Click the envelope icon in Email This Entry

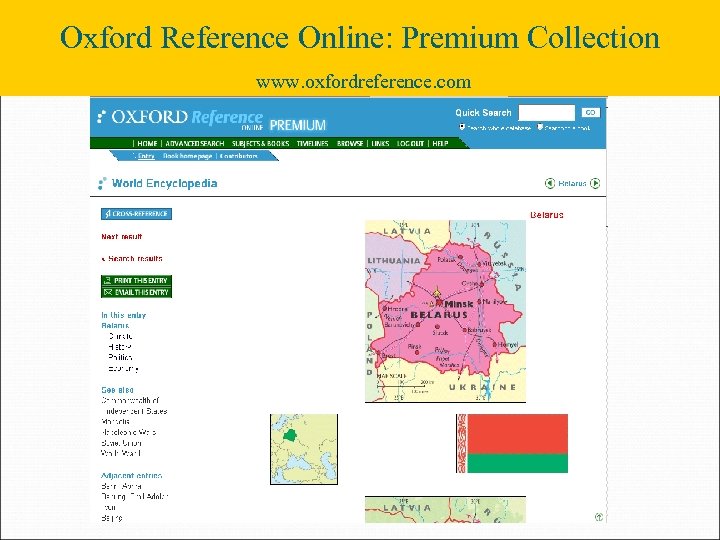click(108, 292)
